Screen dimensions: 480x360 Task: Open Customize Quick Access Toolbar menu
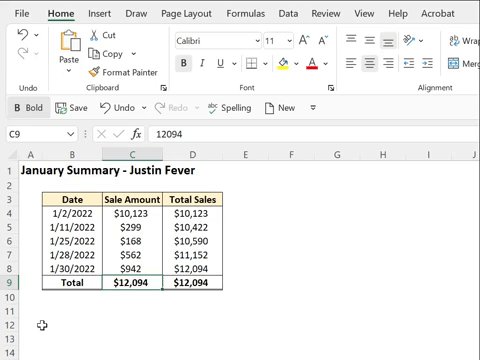pos(313,108)
